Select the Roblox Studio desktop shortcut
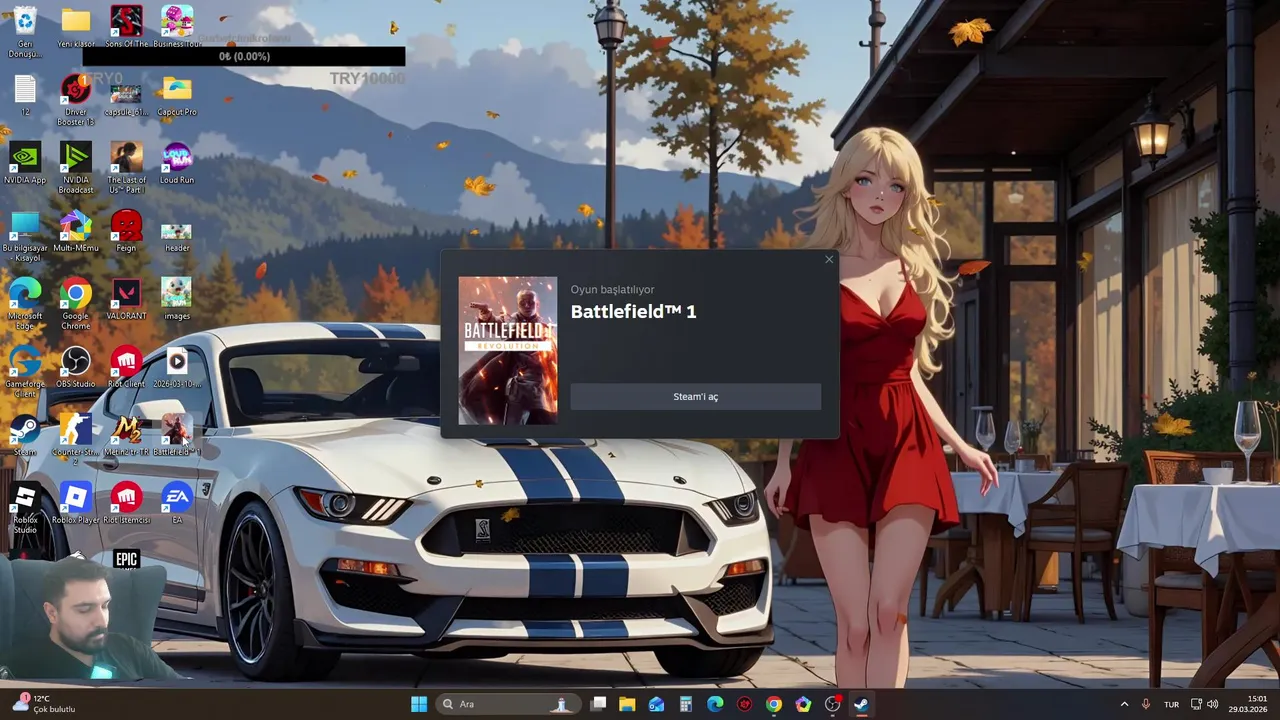This screenshot has height=720, width=1280. point(25,509)
